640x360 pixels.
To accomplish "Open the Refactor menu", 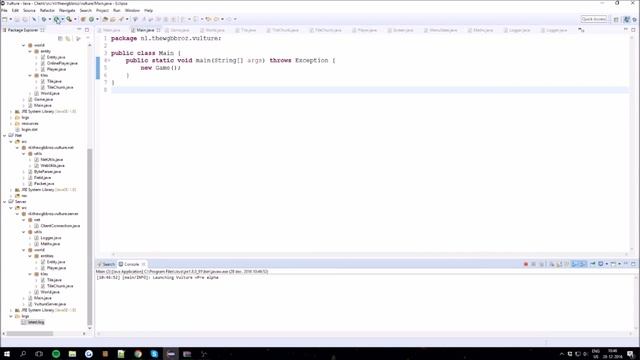I will [x=47, y=10].
